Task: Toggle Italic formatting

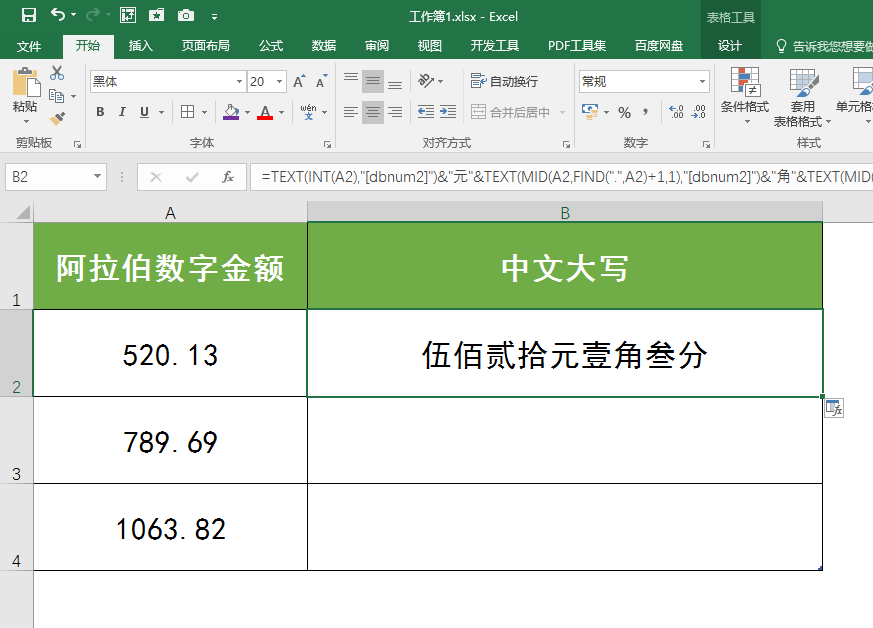Action: click(x=122, y=112)
